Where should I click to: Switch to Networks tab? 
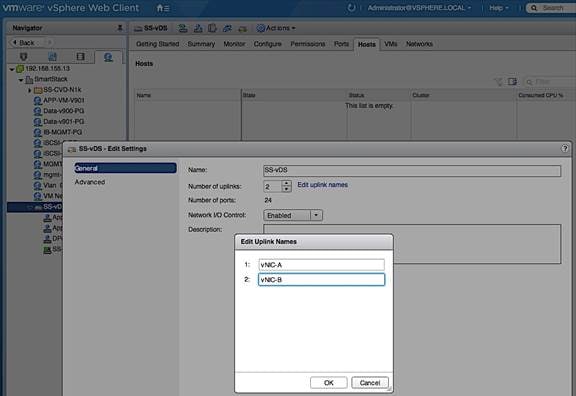tap(419, 44)
